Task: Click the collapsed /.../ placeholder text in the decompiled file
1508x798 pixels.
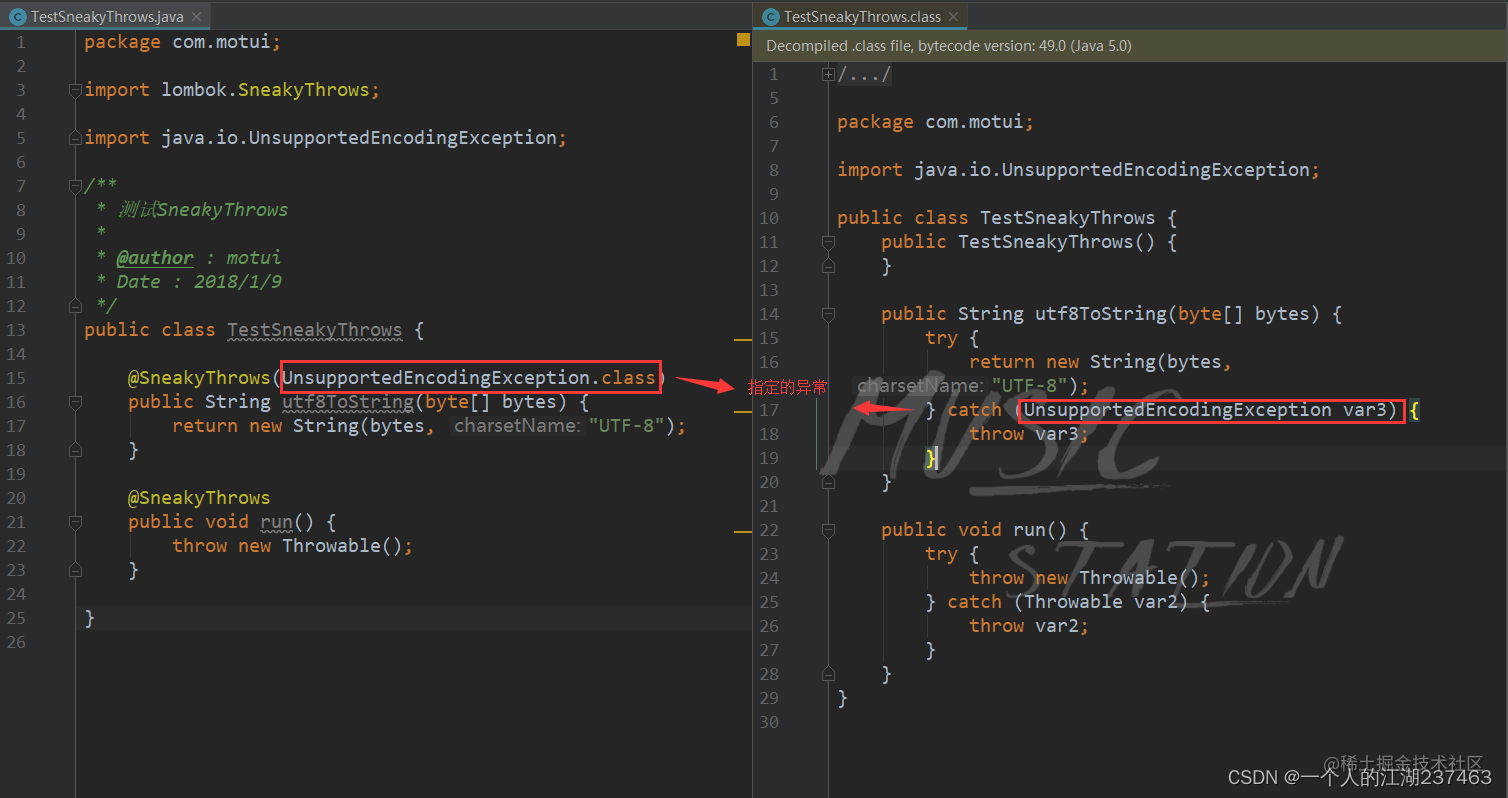Action: point(864,74)
